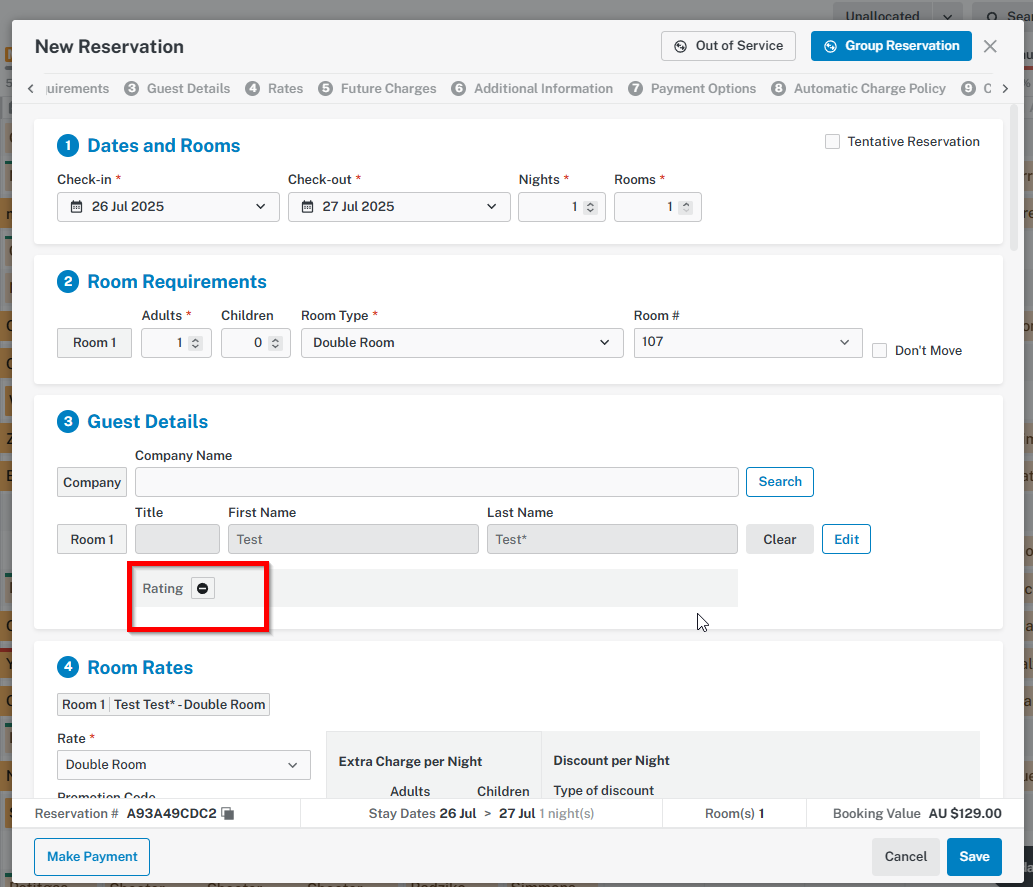Click the Group Reservation button
The image size is (1033, 887).
click(891, 46)
